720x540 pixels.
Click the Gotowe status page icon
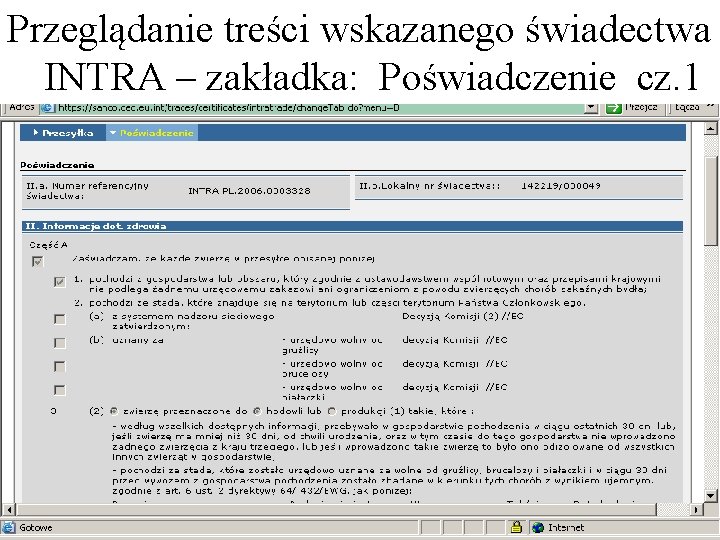point(9,527)
